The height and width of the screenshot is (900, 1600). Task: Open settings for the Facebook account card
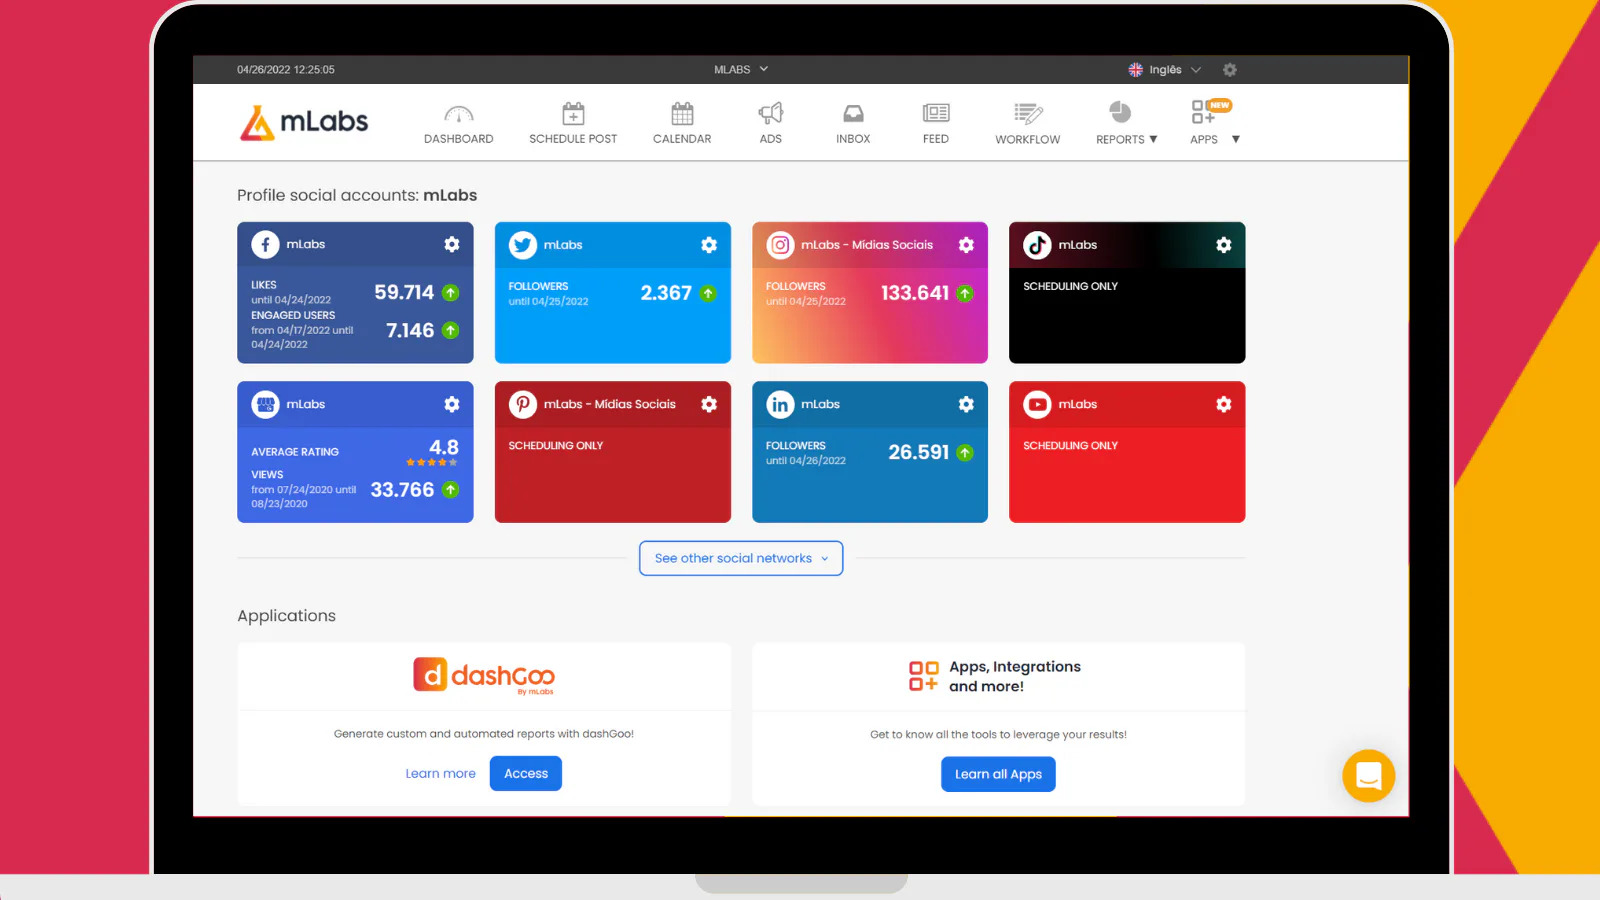(452, 244)
